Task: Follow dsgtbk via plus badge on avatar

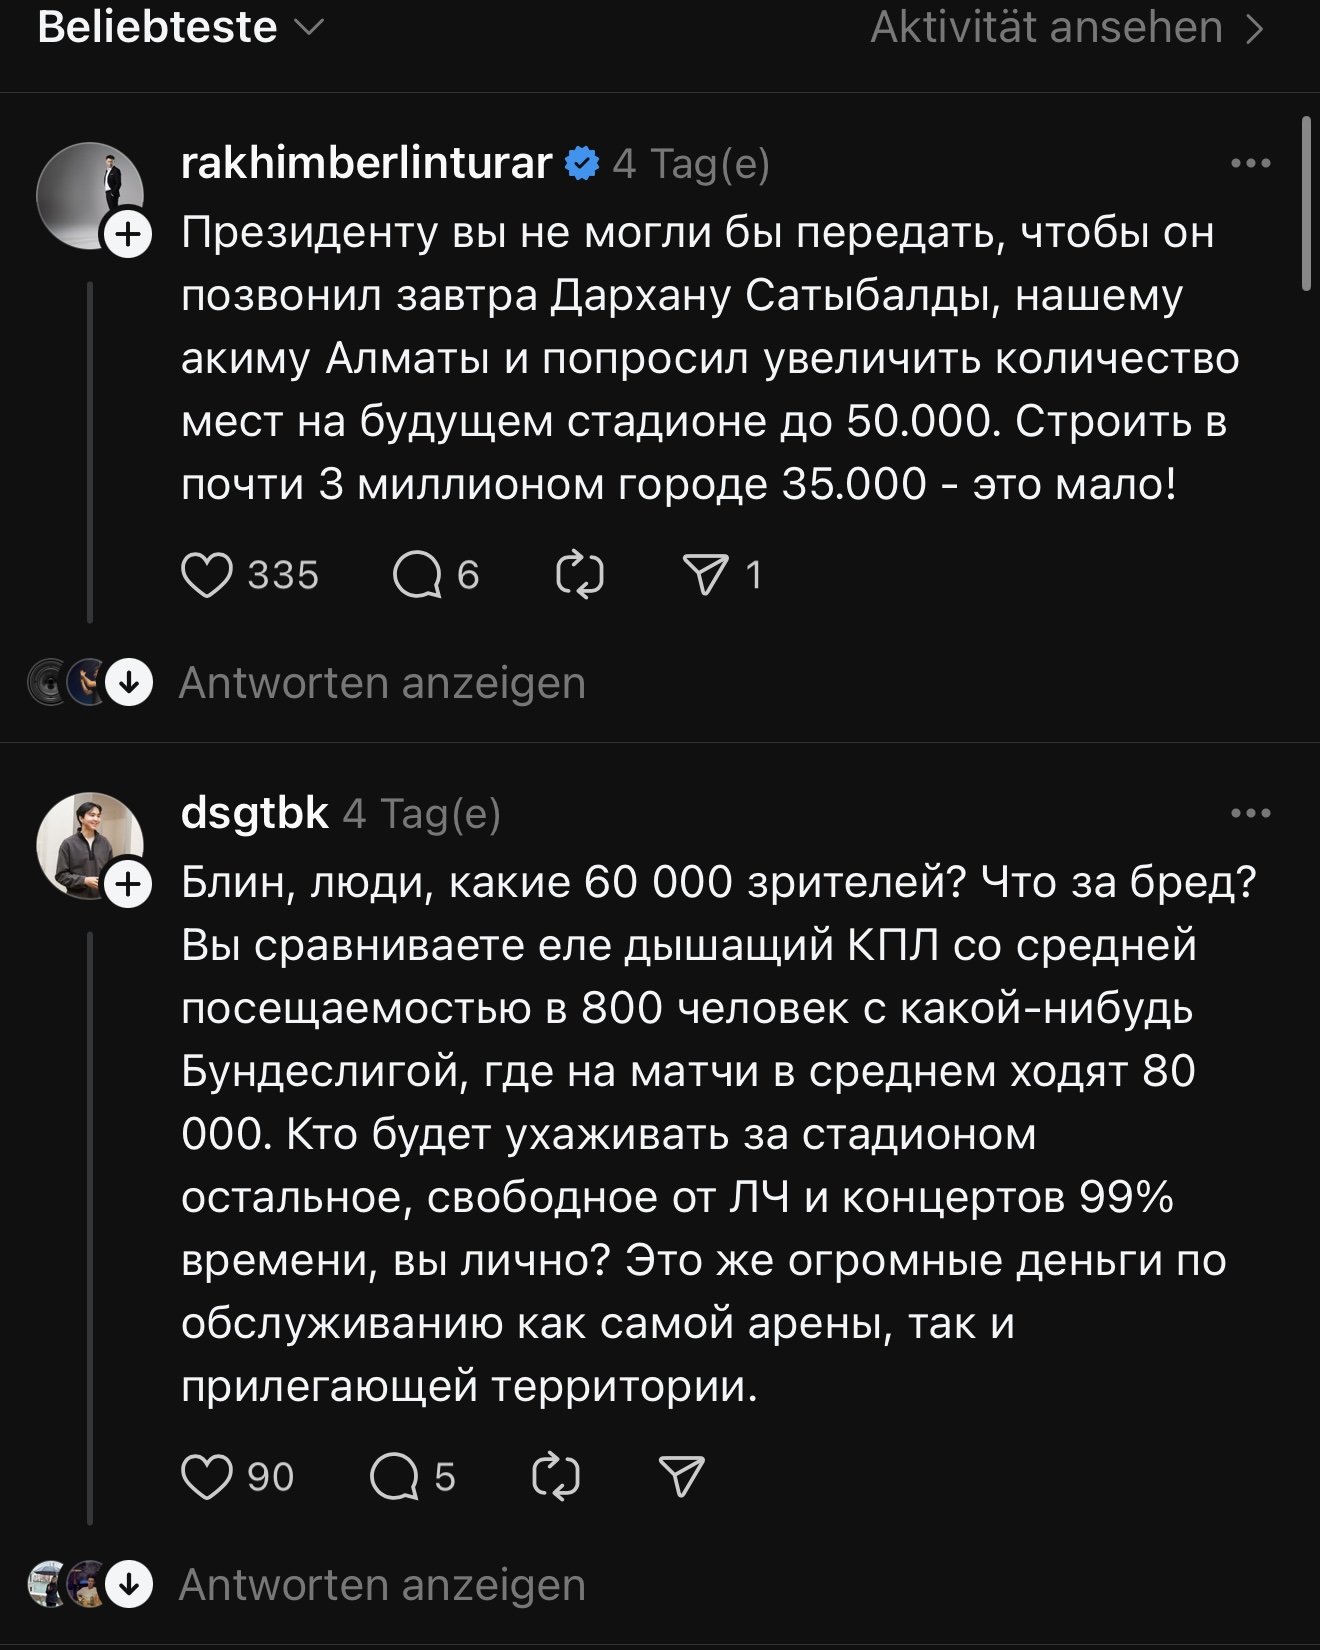Action: click(x=129, y=886)
